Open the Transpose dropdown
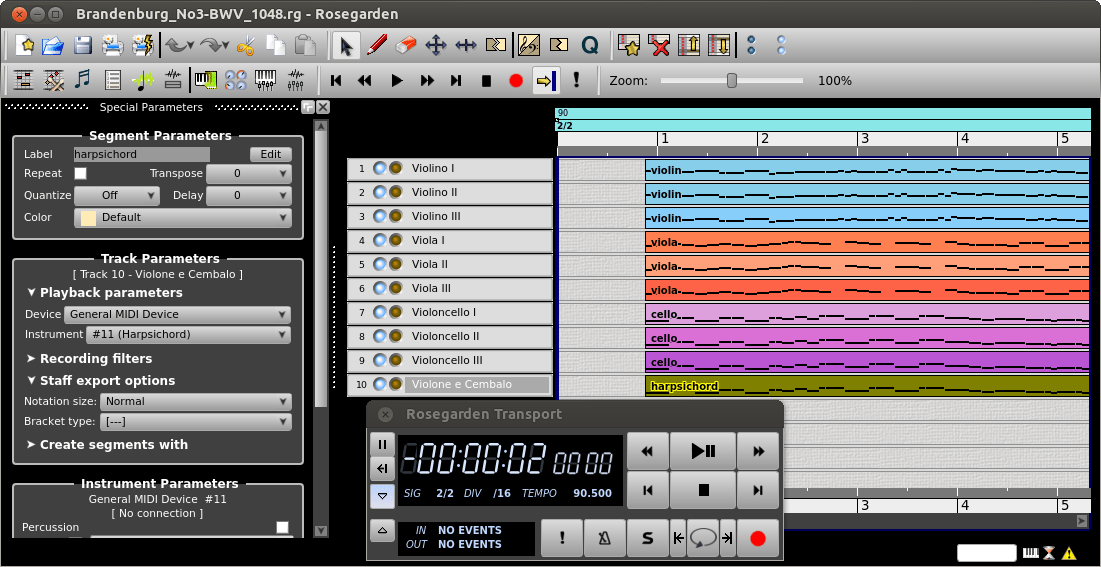The width and height of the screenshot is (1101, 567). point(249,174)
